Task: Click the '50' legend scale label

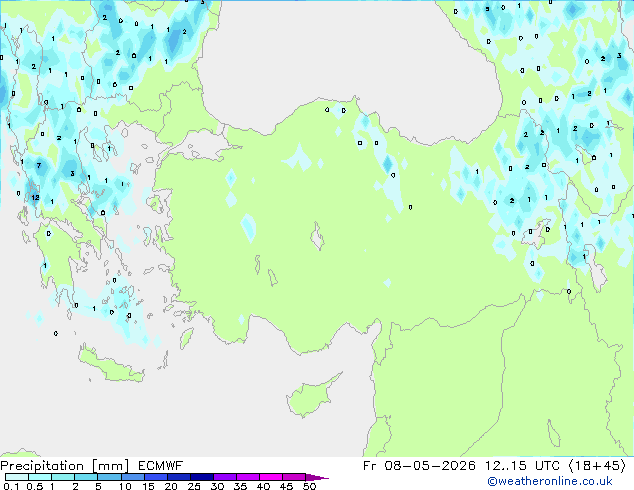Action: pyautogui.click(x=309, y=486)
